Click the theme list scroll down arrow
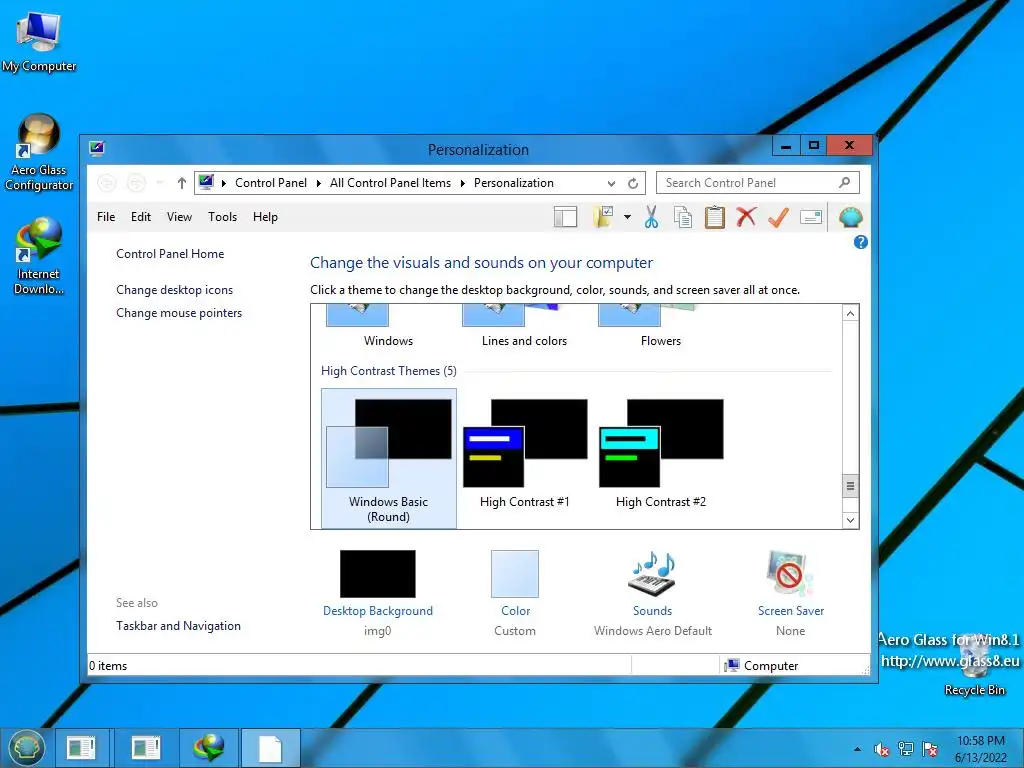This screenshot has height=768, width=1024. click(850, 520)
